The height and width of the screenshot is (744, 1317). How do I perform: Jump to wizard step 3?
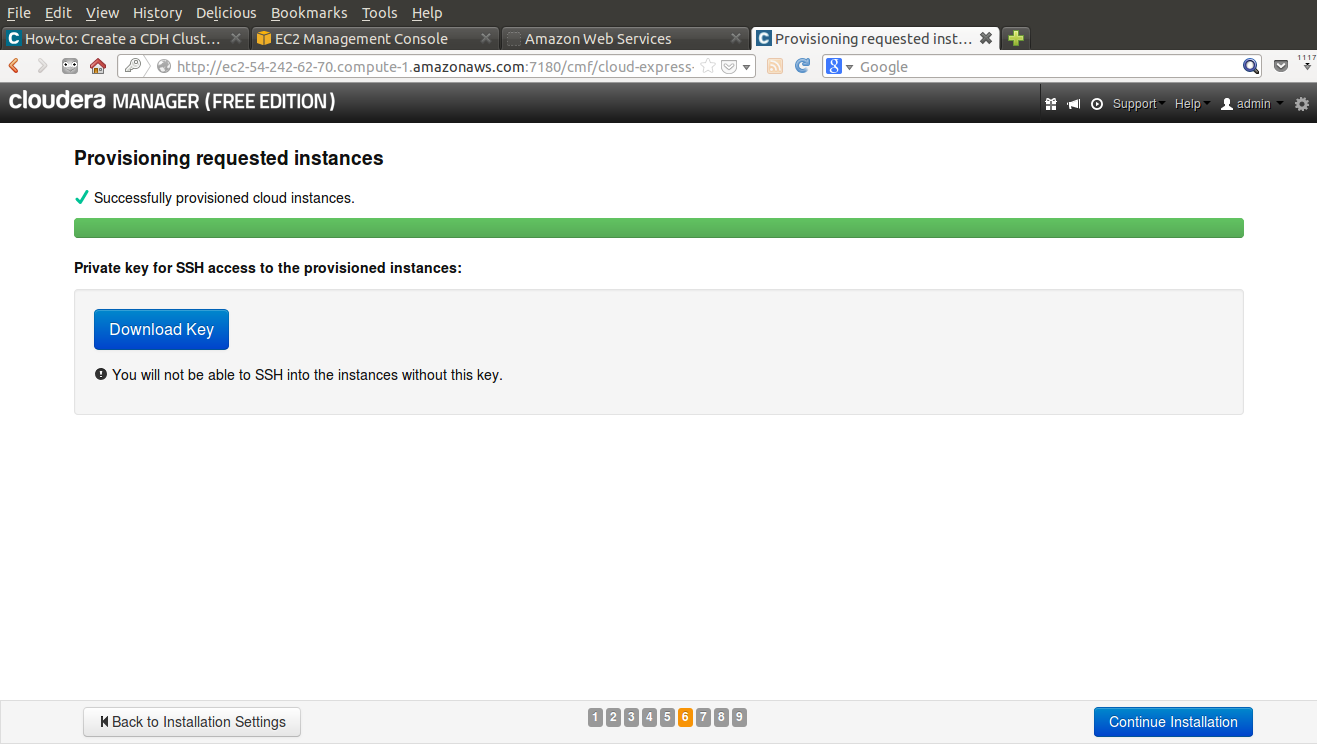[x=632, y=717]
